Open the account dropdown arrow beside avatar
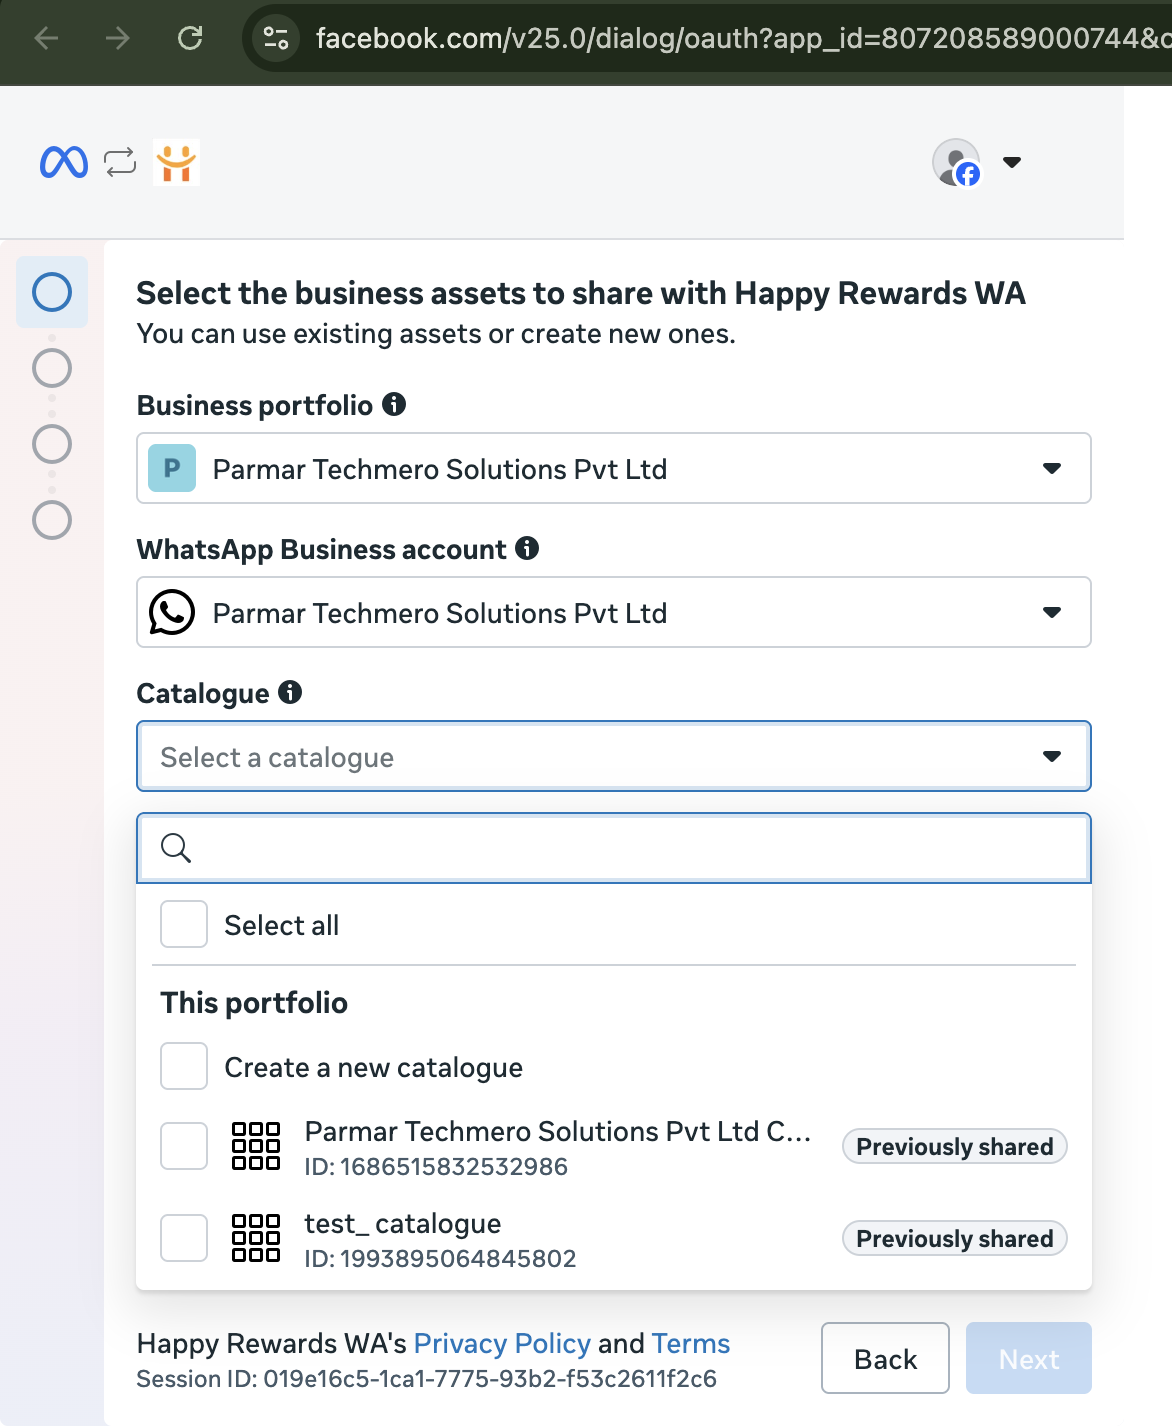The height and width of the screenshot is (1428, 1172). (1012, 162)
